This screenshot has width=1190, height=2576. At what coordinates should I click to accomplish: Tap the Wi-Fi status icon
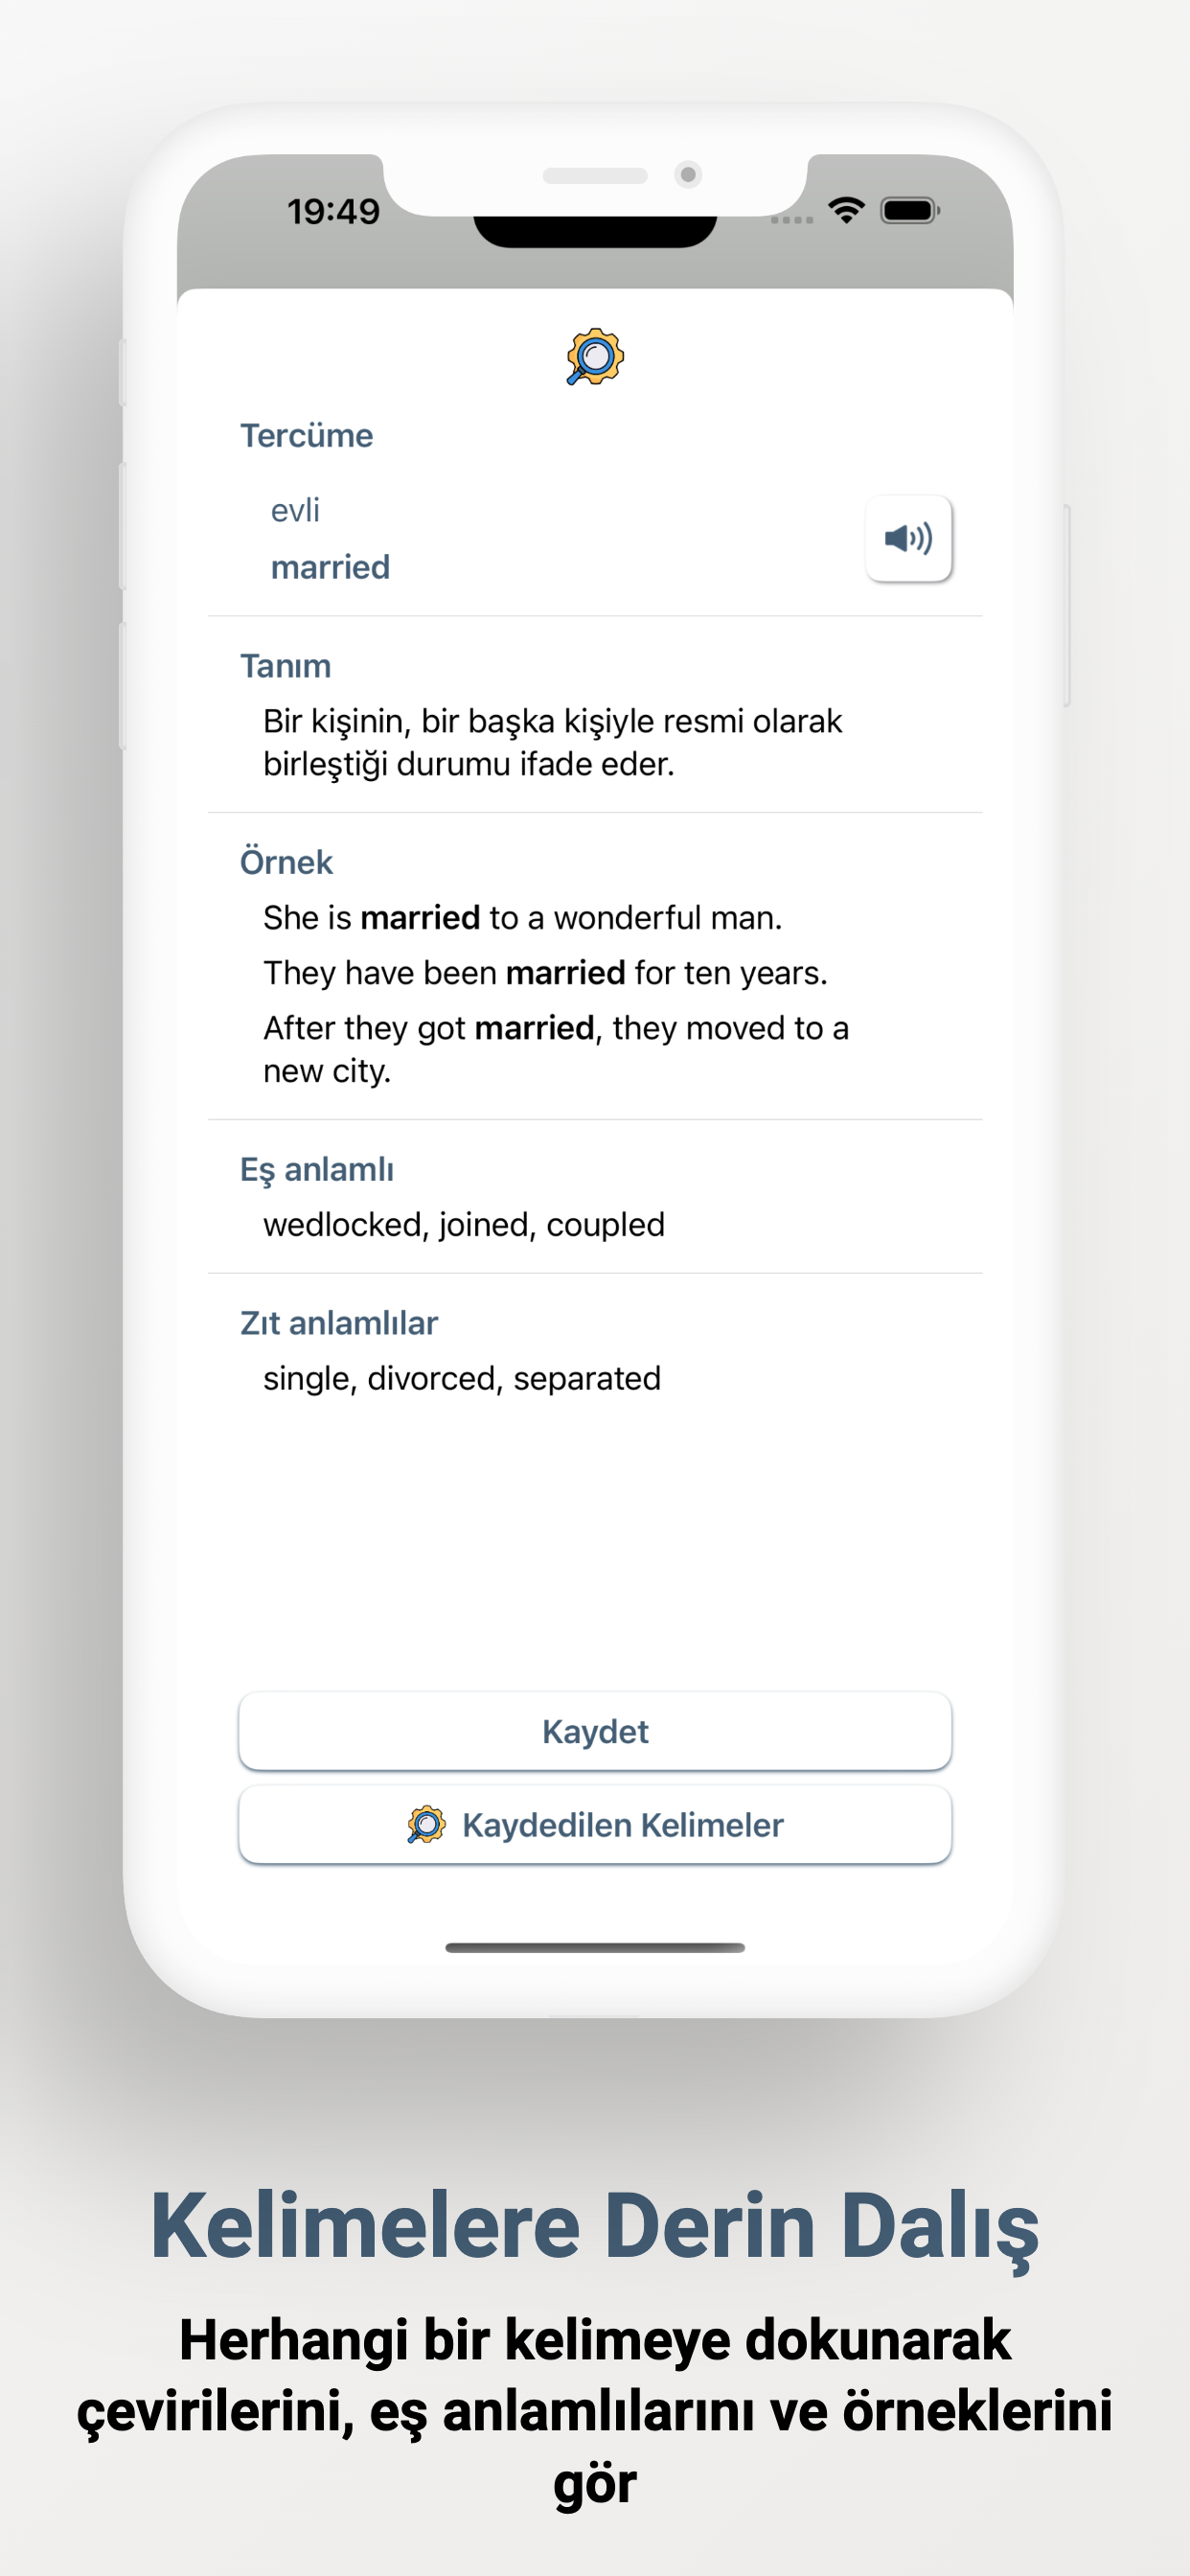846,211
